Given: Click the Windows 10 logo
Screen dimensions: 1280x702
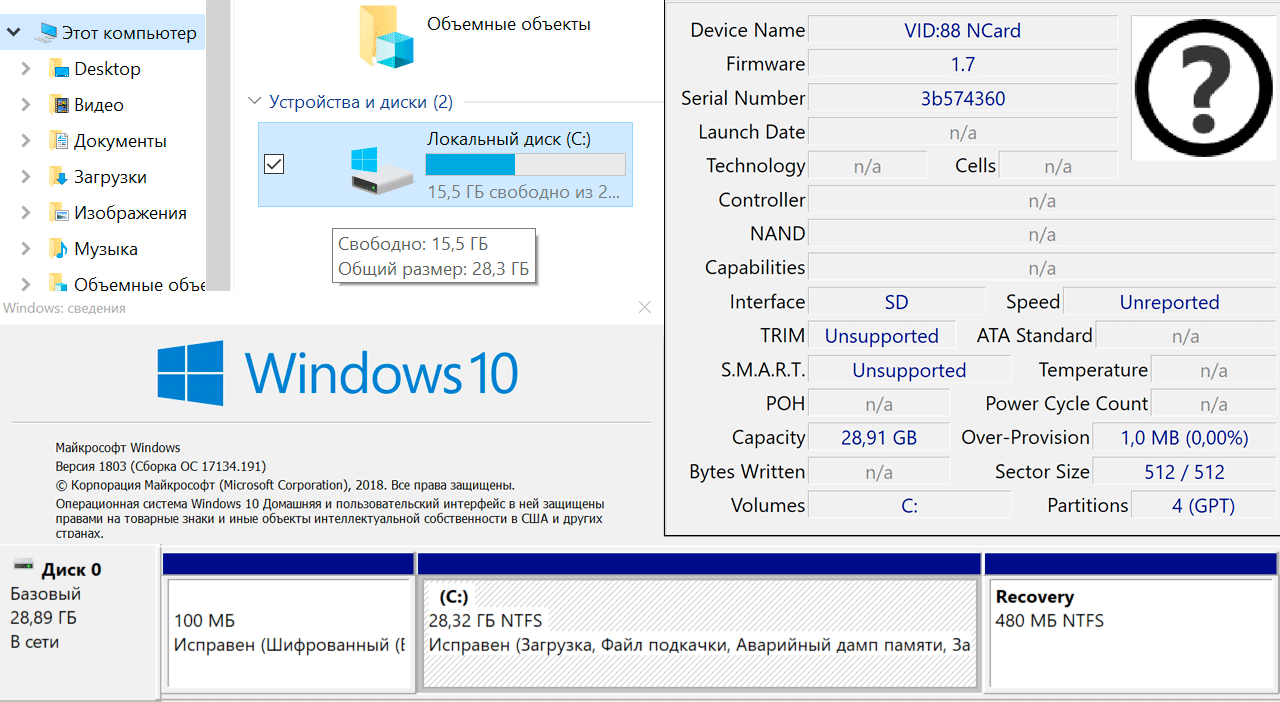Looking at the screenshot, I should click(190, 372).
